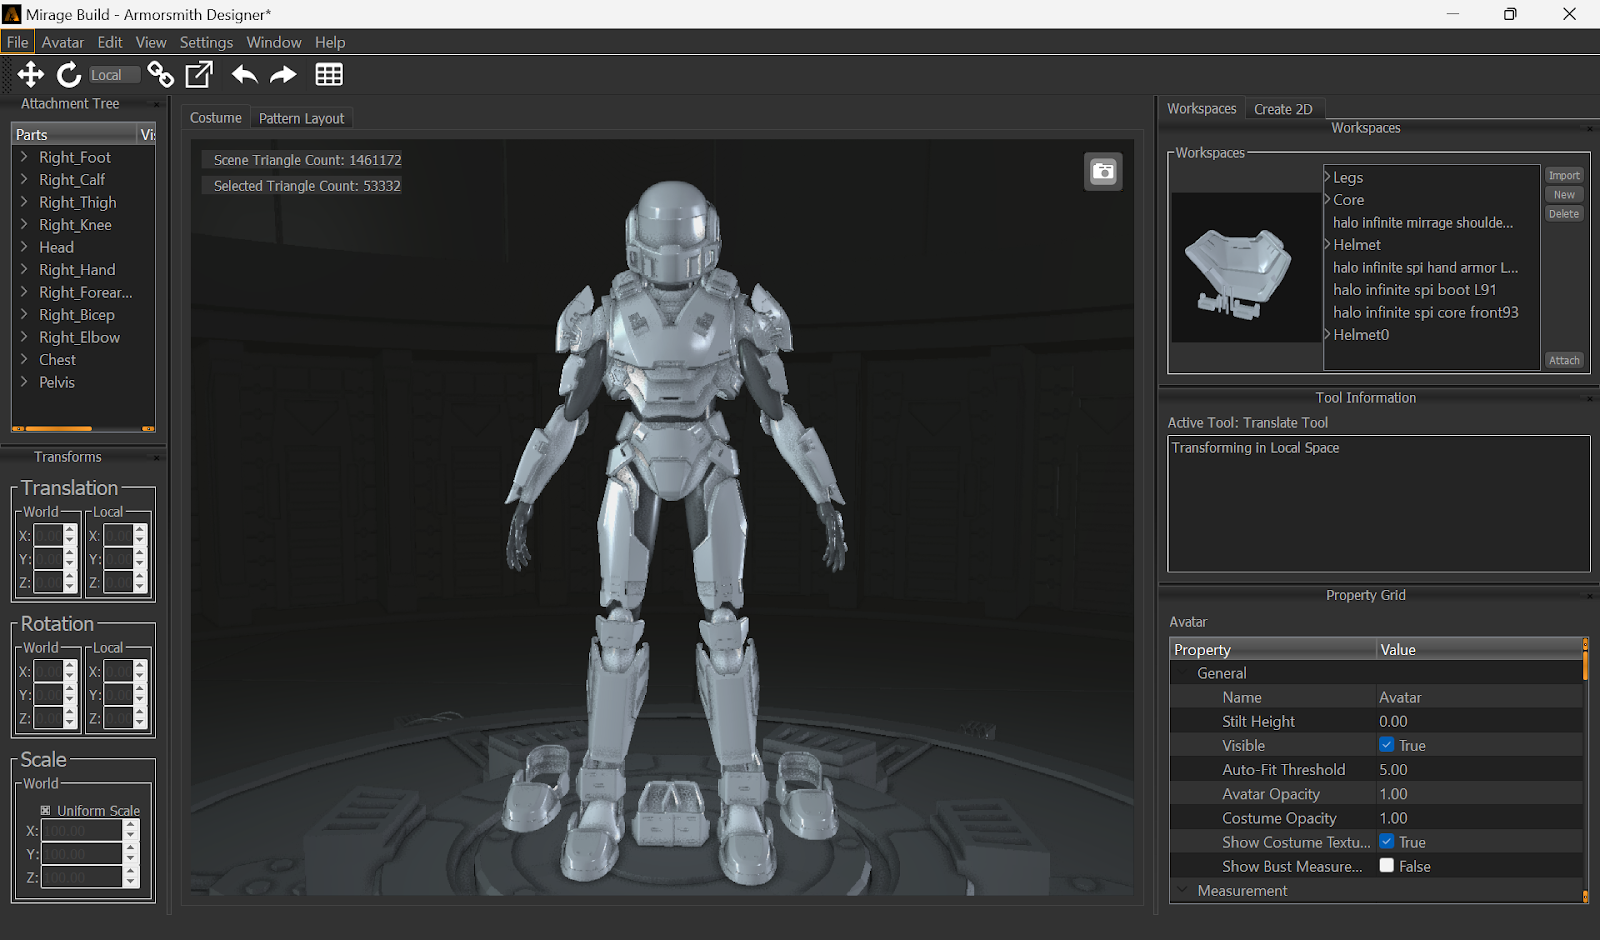Select the Rotate tool icon
Viewport: 1600px width, 940px height.
[69, 74]
